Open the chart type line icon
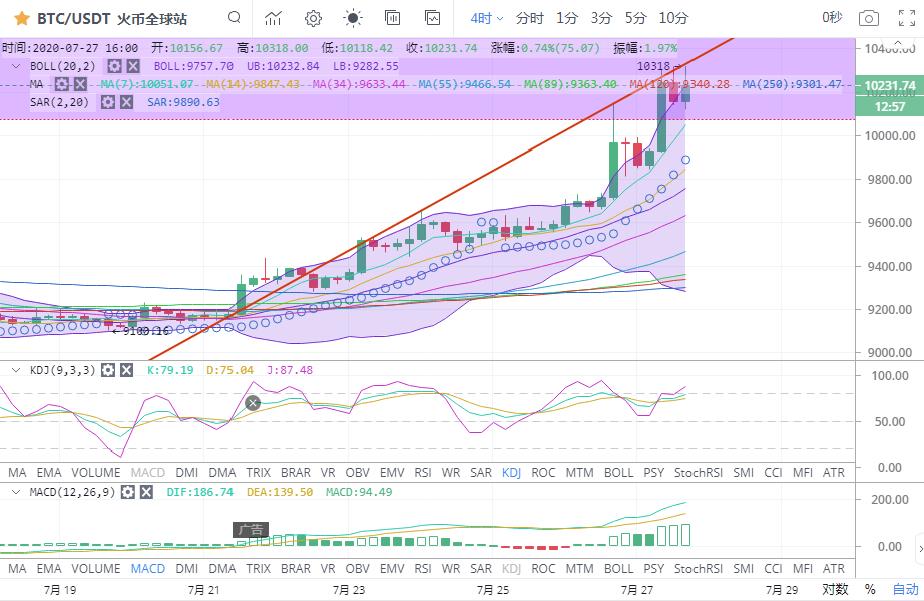The height and width of the screenshot is (601, 924). [273, 18]
